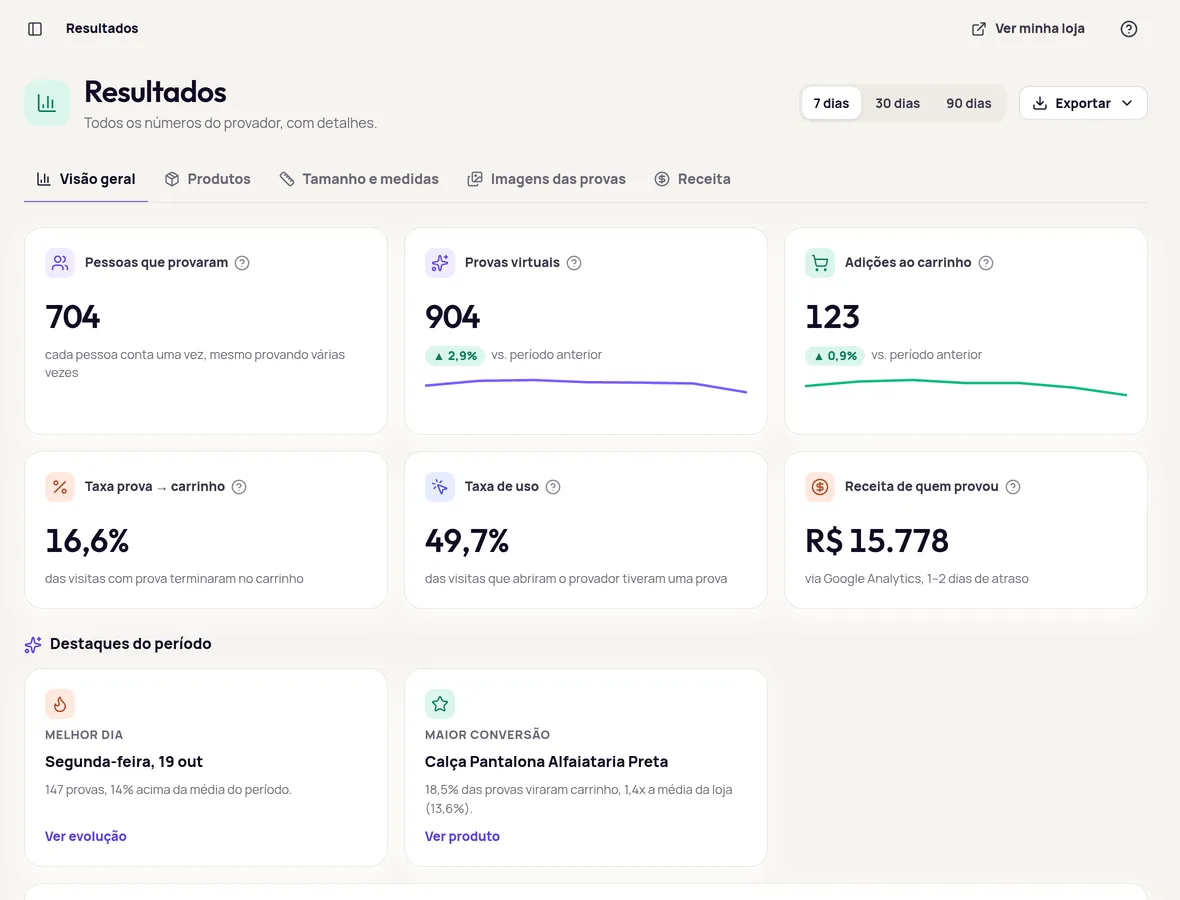Click the Destaques do período heading
This screenshot has width=1180, height=900.
tap(130, 644)
